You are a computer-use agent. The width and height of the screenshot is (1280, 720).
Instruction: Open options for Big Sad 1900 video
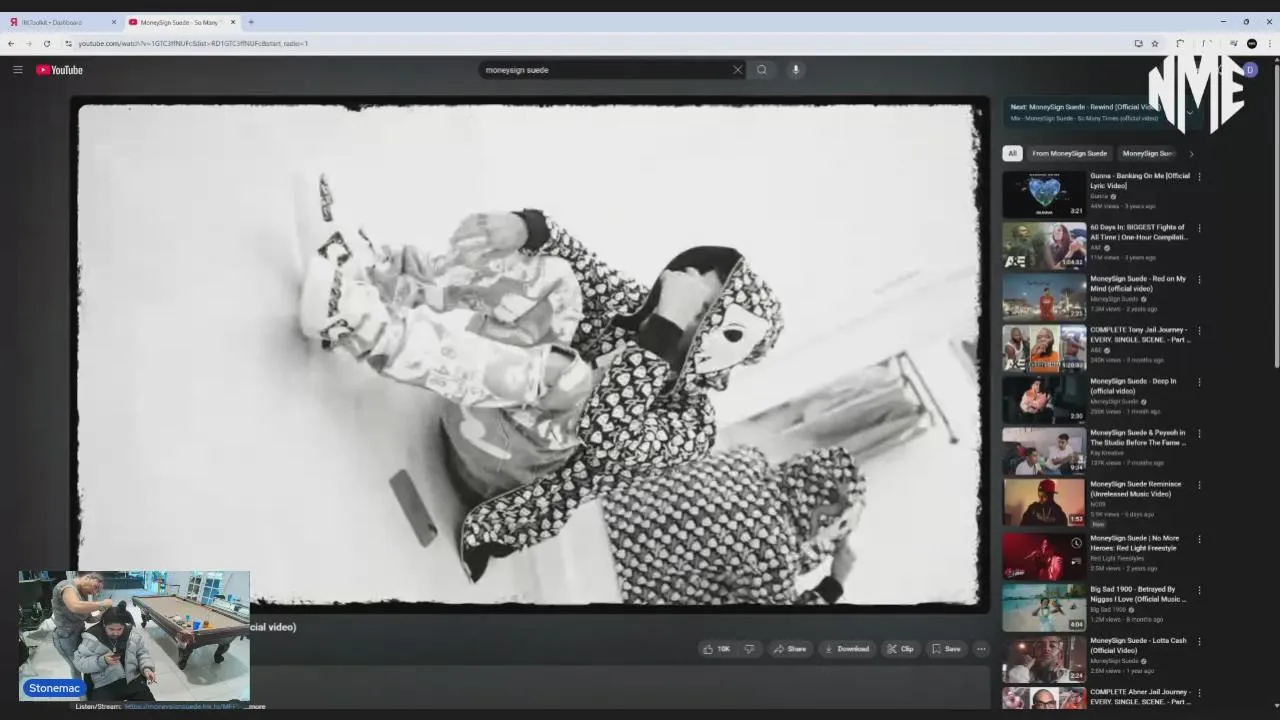pos(1199,590)
